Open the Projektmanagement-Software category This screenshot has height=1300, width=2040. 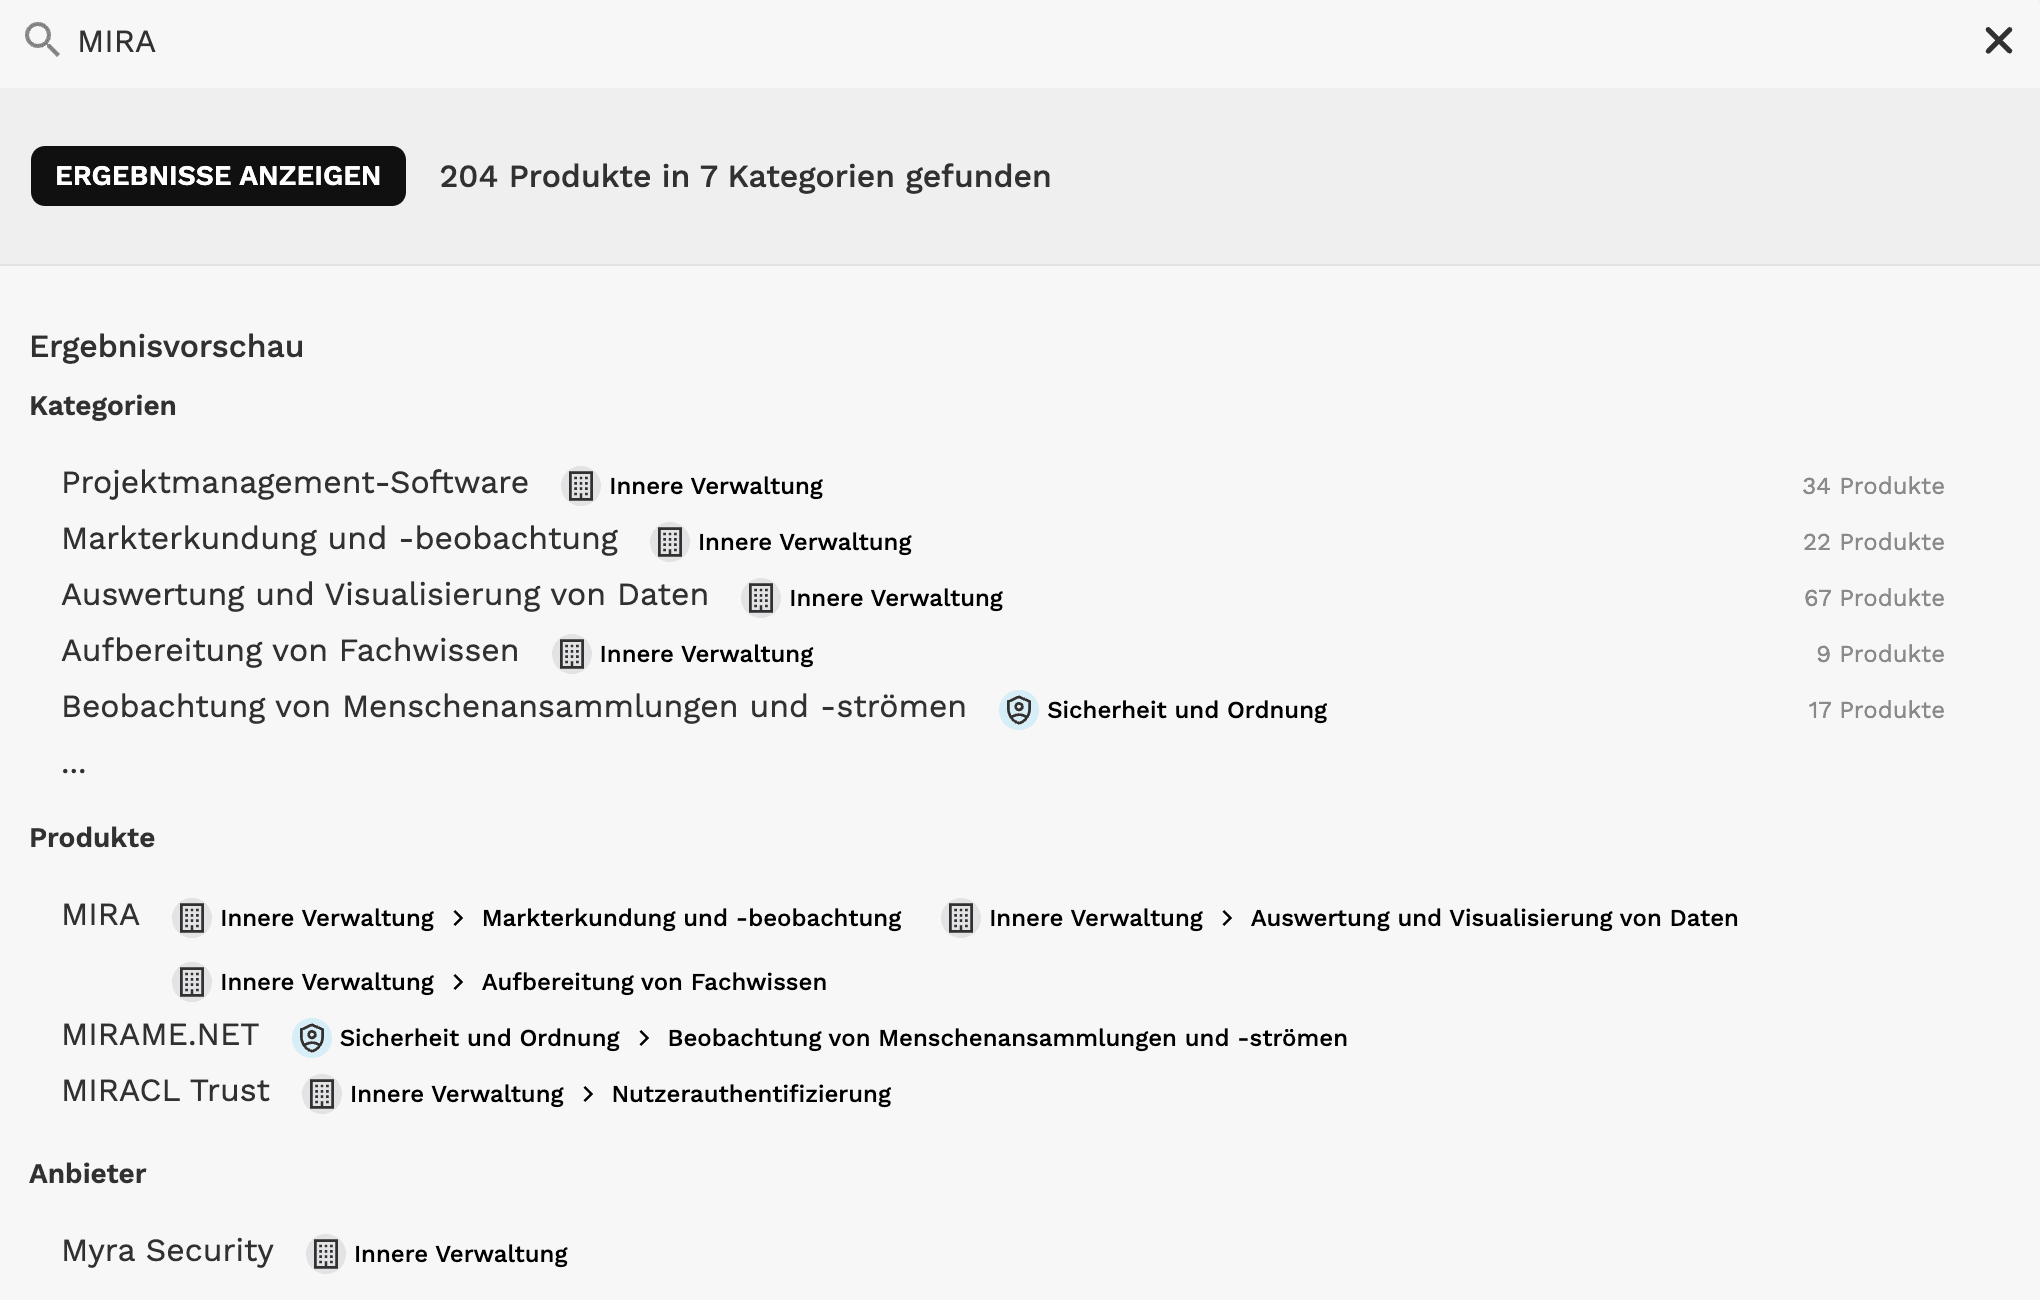pos(295,483)
